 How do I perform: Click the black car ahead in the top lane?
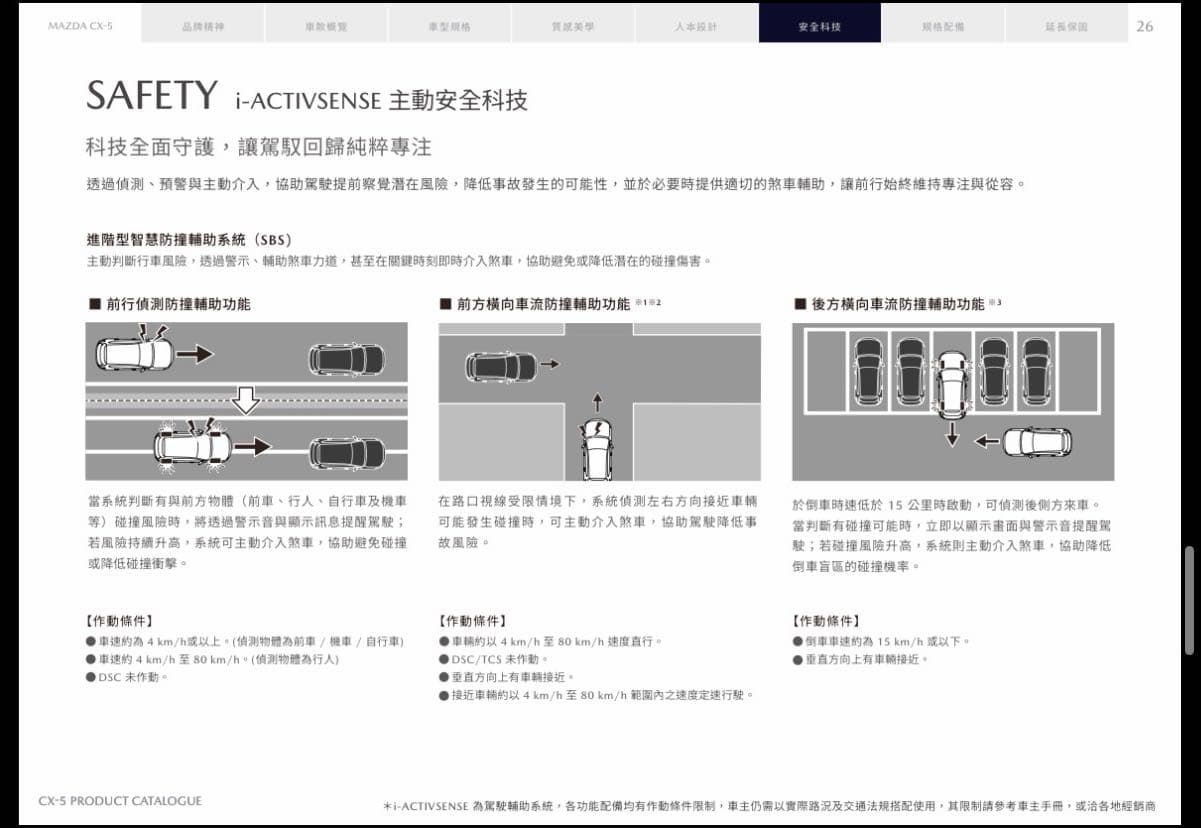pyautogui.click(x=347, y=359)
